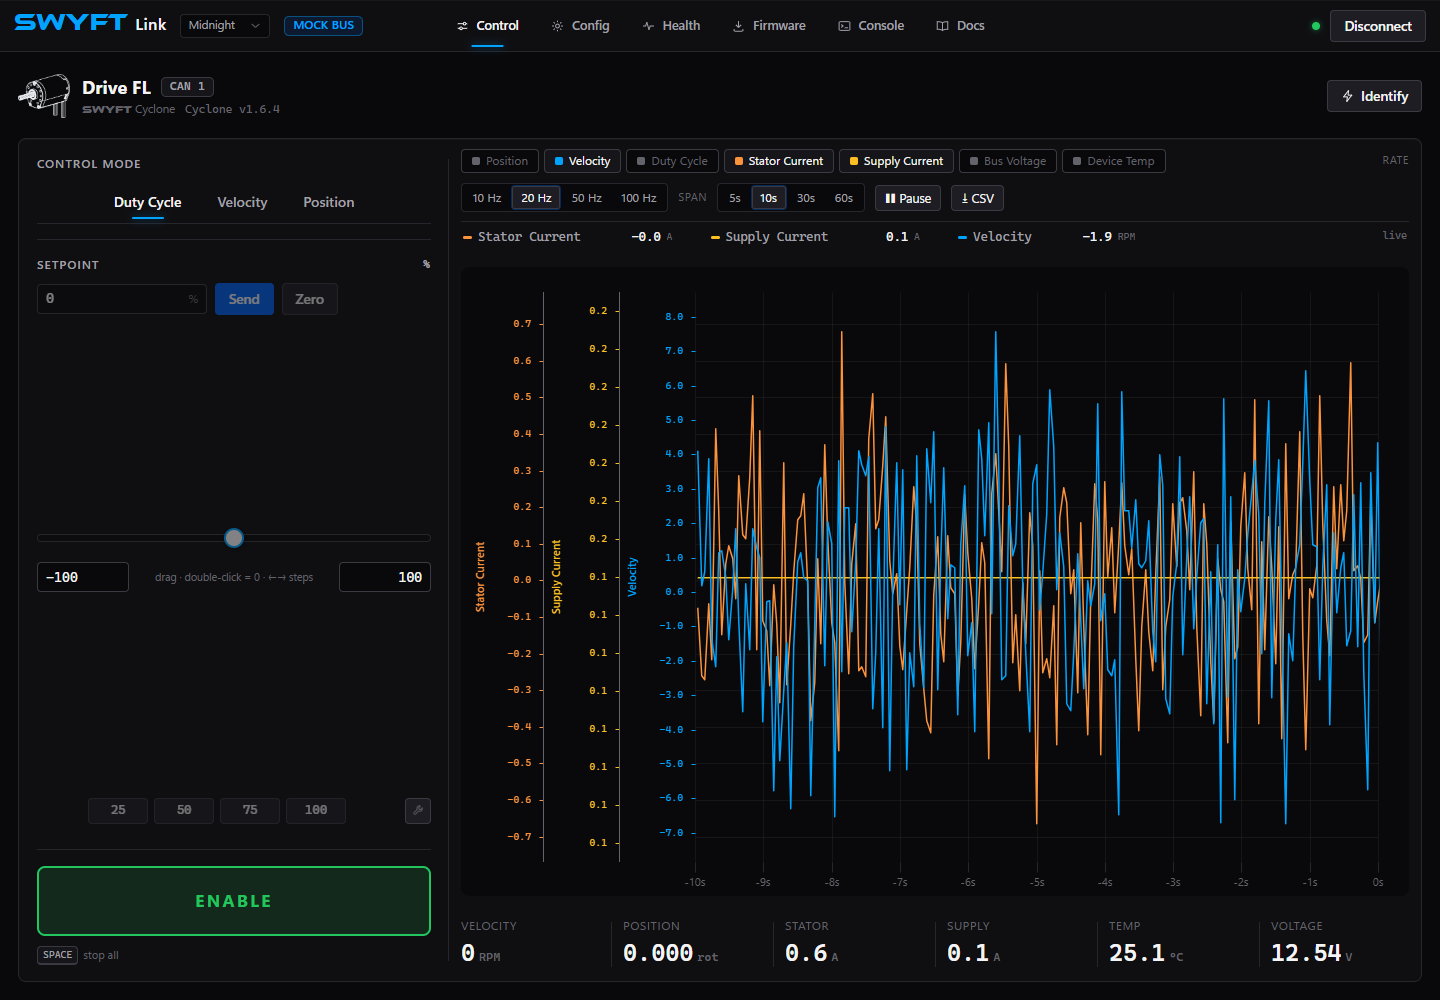Click the Firmware download icon
Screen dimensions: 1440x1000
(x=738, y=26)
